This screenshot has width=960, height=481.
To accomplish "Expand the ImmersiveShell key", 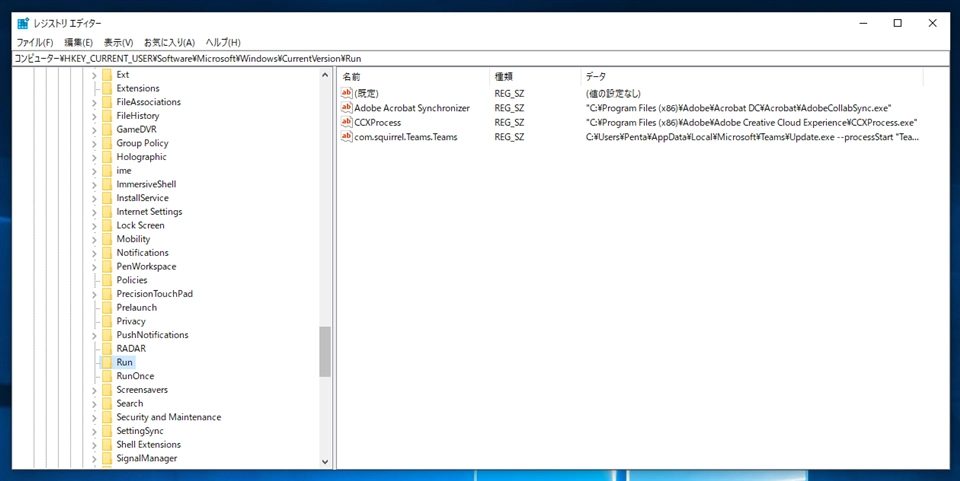I will pos(94,184).
